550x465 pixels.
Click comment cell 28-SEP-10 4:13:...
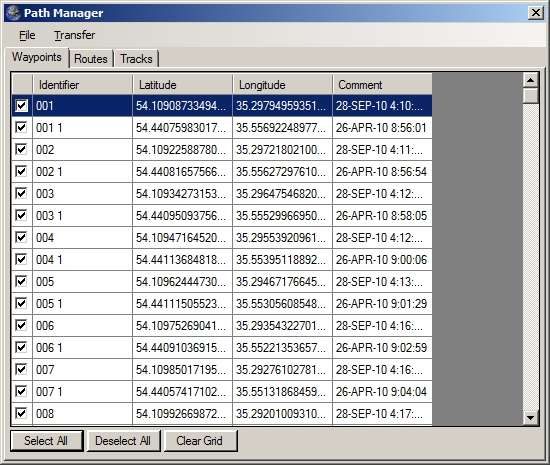coord(382,281)
